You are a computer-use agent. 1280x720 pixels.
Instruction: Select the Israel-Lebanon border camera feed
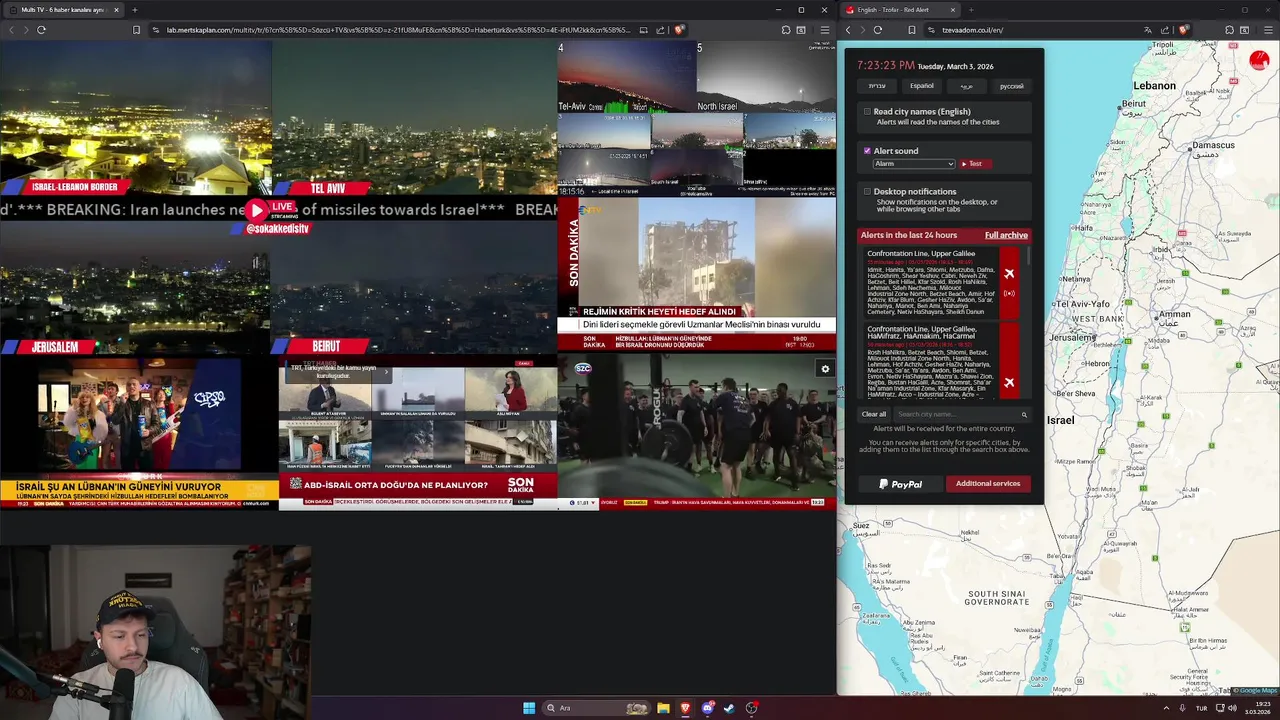coord(135,117)
